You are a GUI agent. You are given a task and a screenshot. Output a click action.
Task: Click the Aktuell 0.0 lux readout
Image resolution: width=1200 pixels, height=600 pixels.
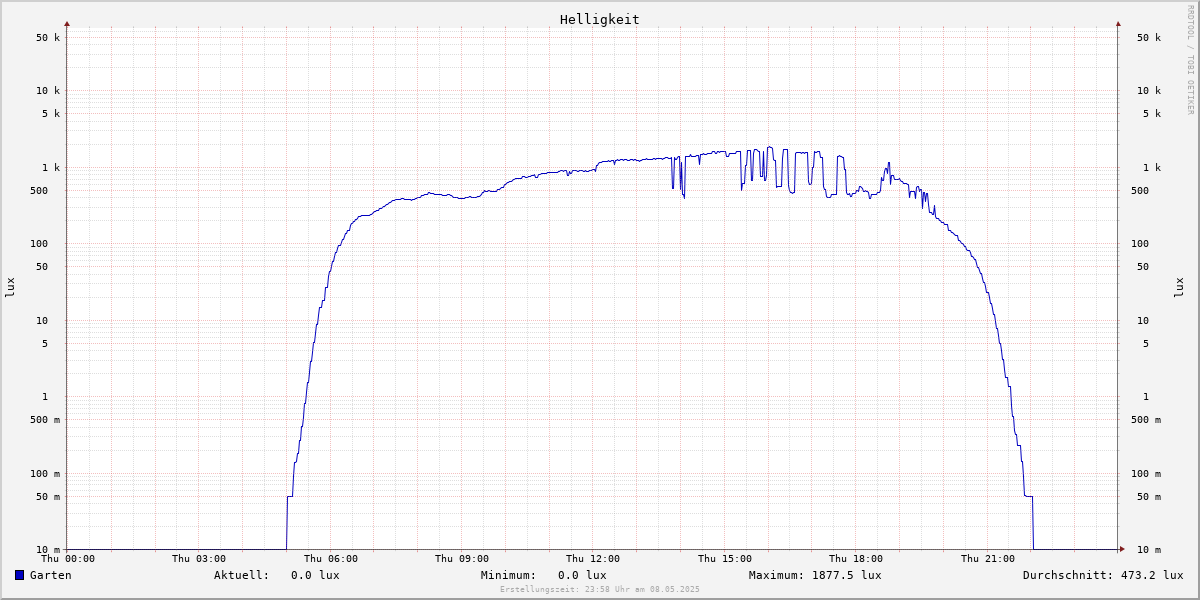coord(315,575)
